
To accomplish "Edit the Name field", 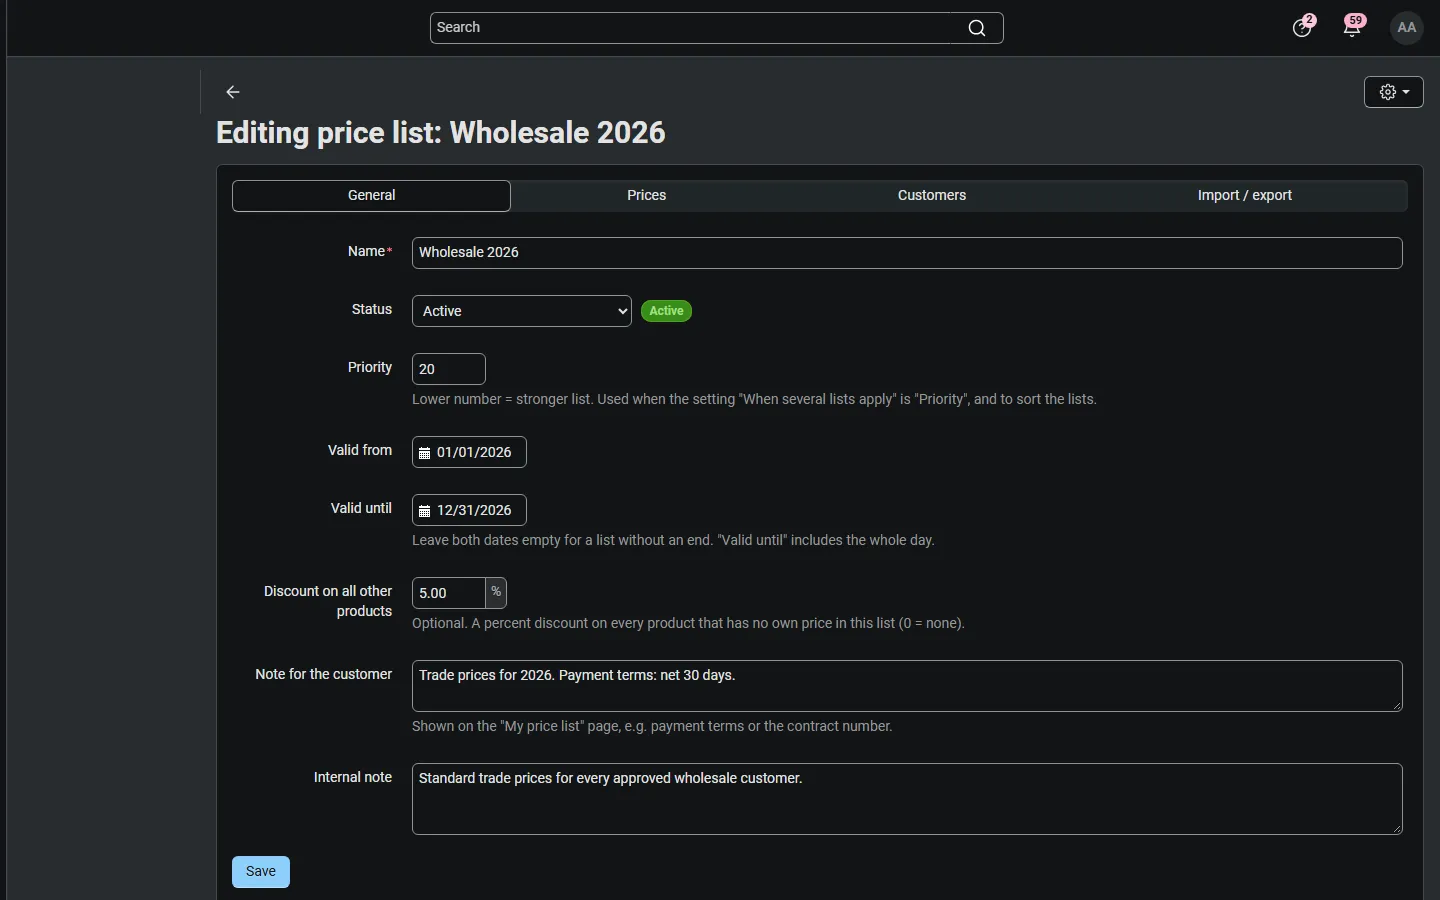I will [907, 253].
